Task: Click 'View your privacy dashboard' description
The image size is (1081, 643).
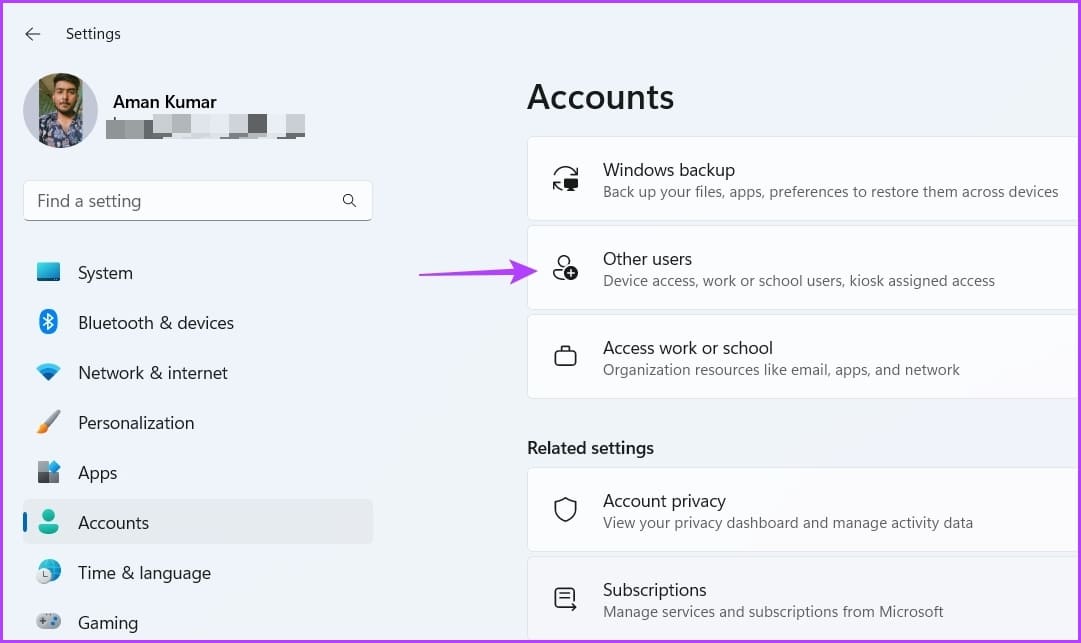Action: (x=788, y=523)
